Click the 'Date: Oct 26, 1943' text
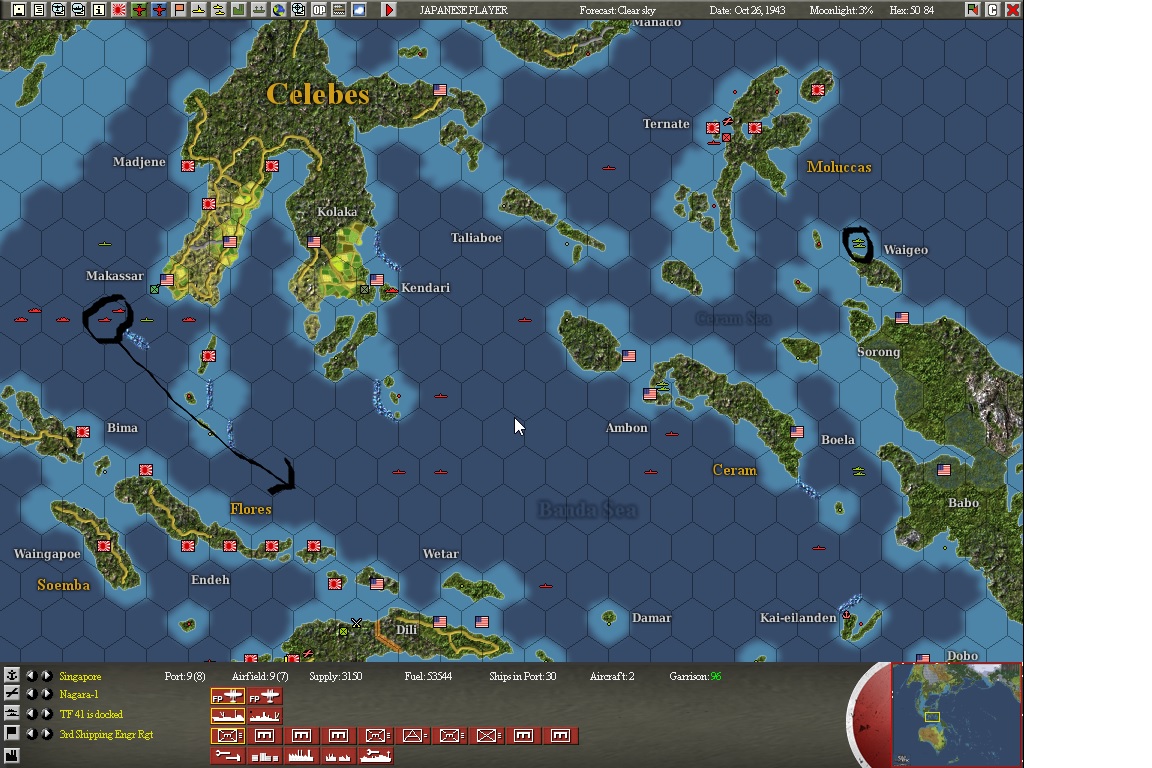The height and width of the screenshot is (768, 1152). 747,10
